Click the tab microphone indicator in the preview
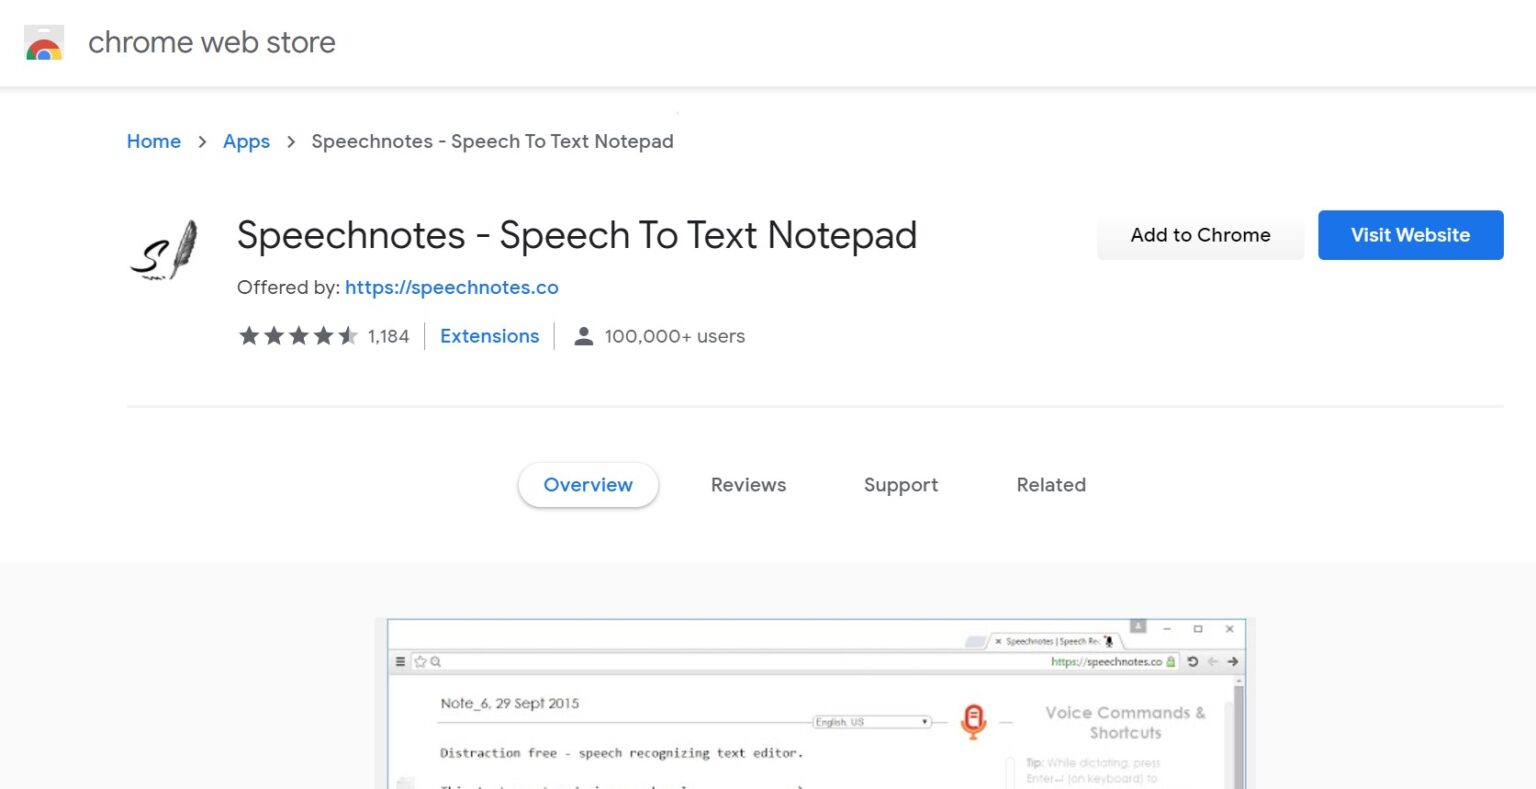1536x789 pixels. point(1108,641)
